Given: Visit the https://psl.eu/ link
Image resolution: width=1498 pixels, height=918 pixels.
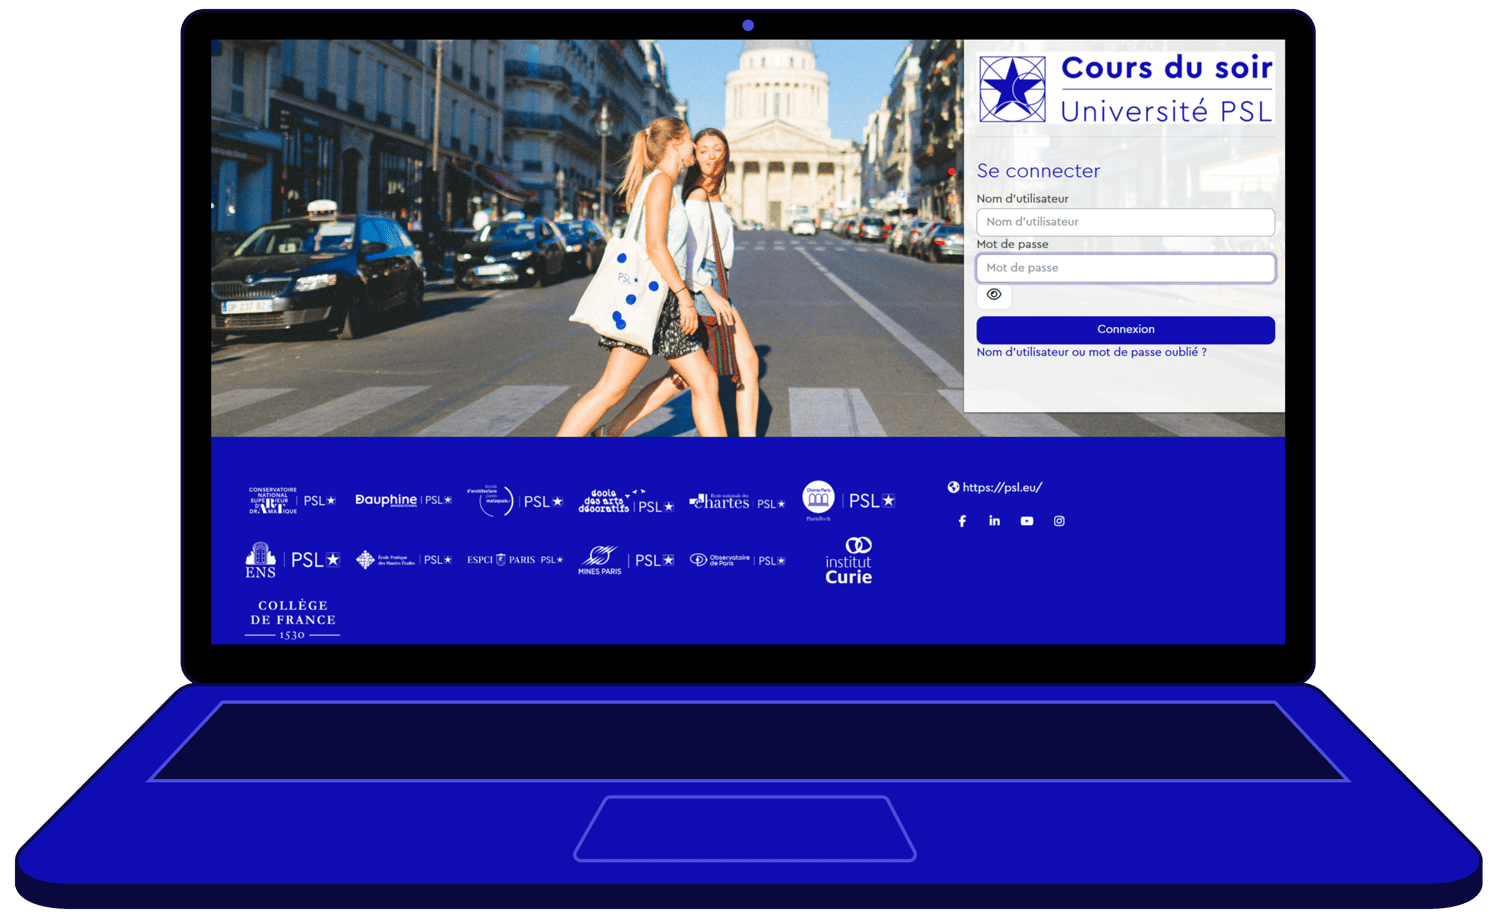Looking at the screenshot, I should click(1002, 487).
